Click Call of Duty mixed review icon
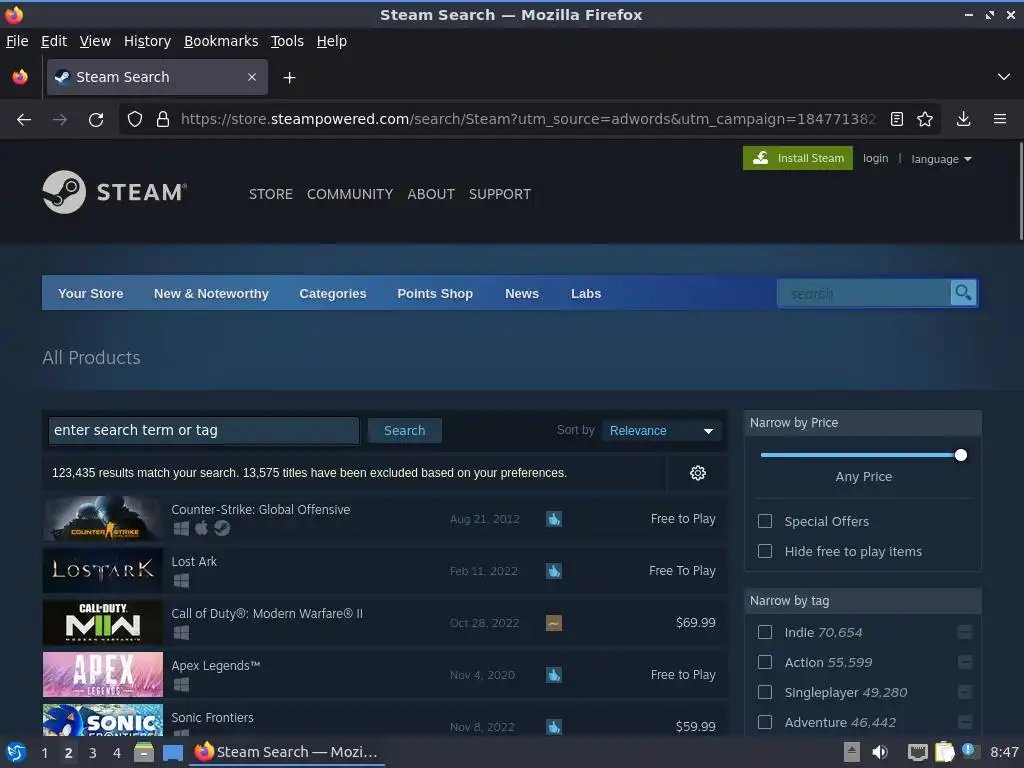 tap(554, 623)
